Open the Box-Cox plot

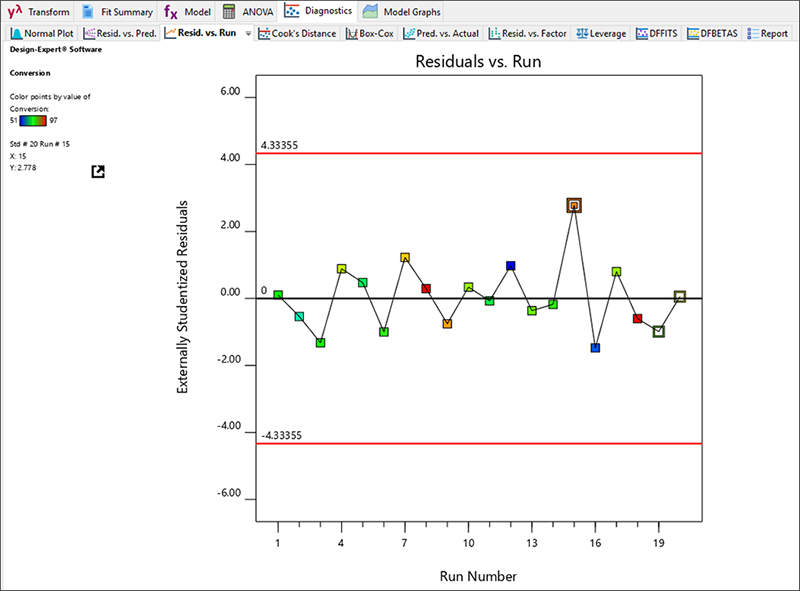(370, 33)
